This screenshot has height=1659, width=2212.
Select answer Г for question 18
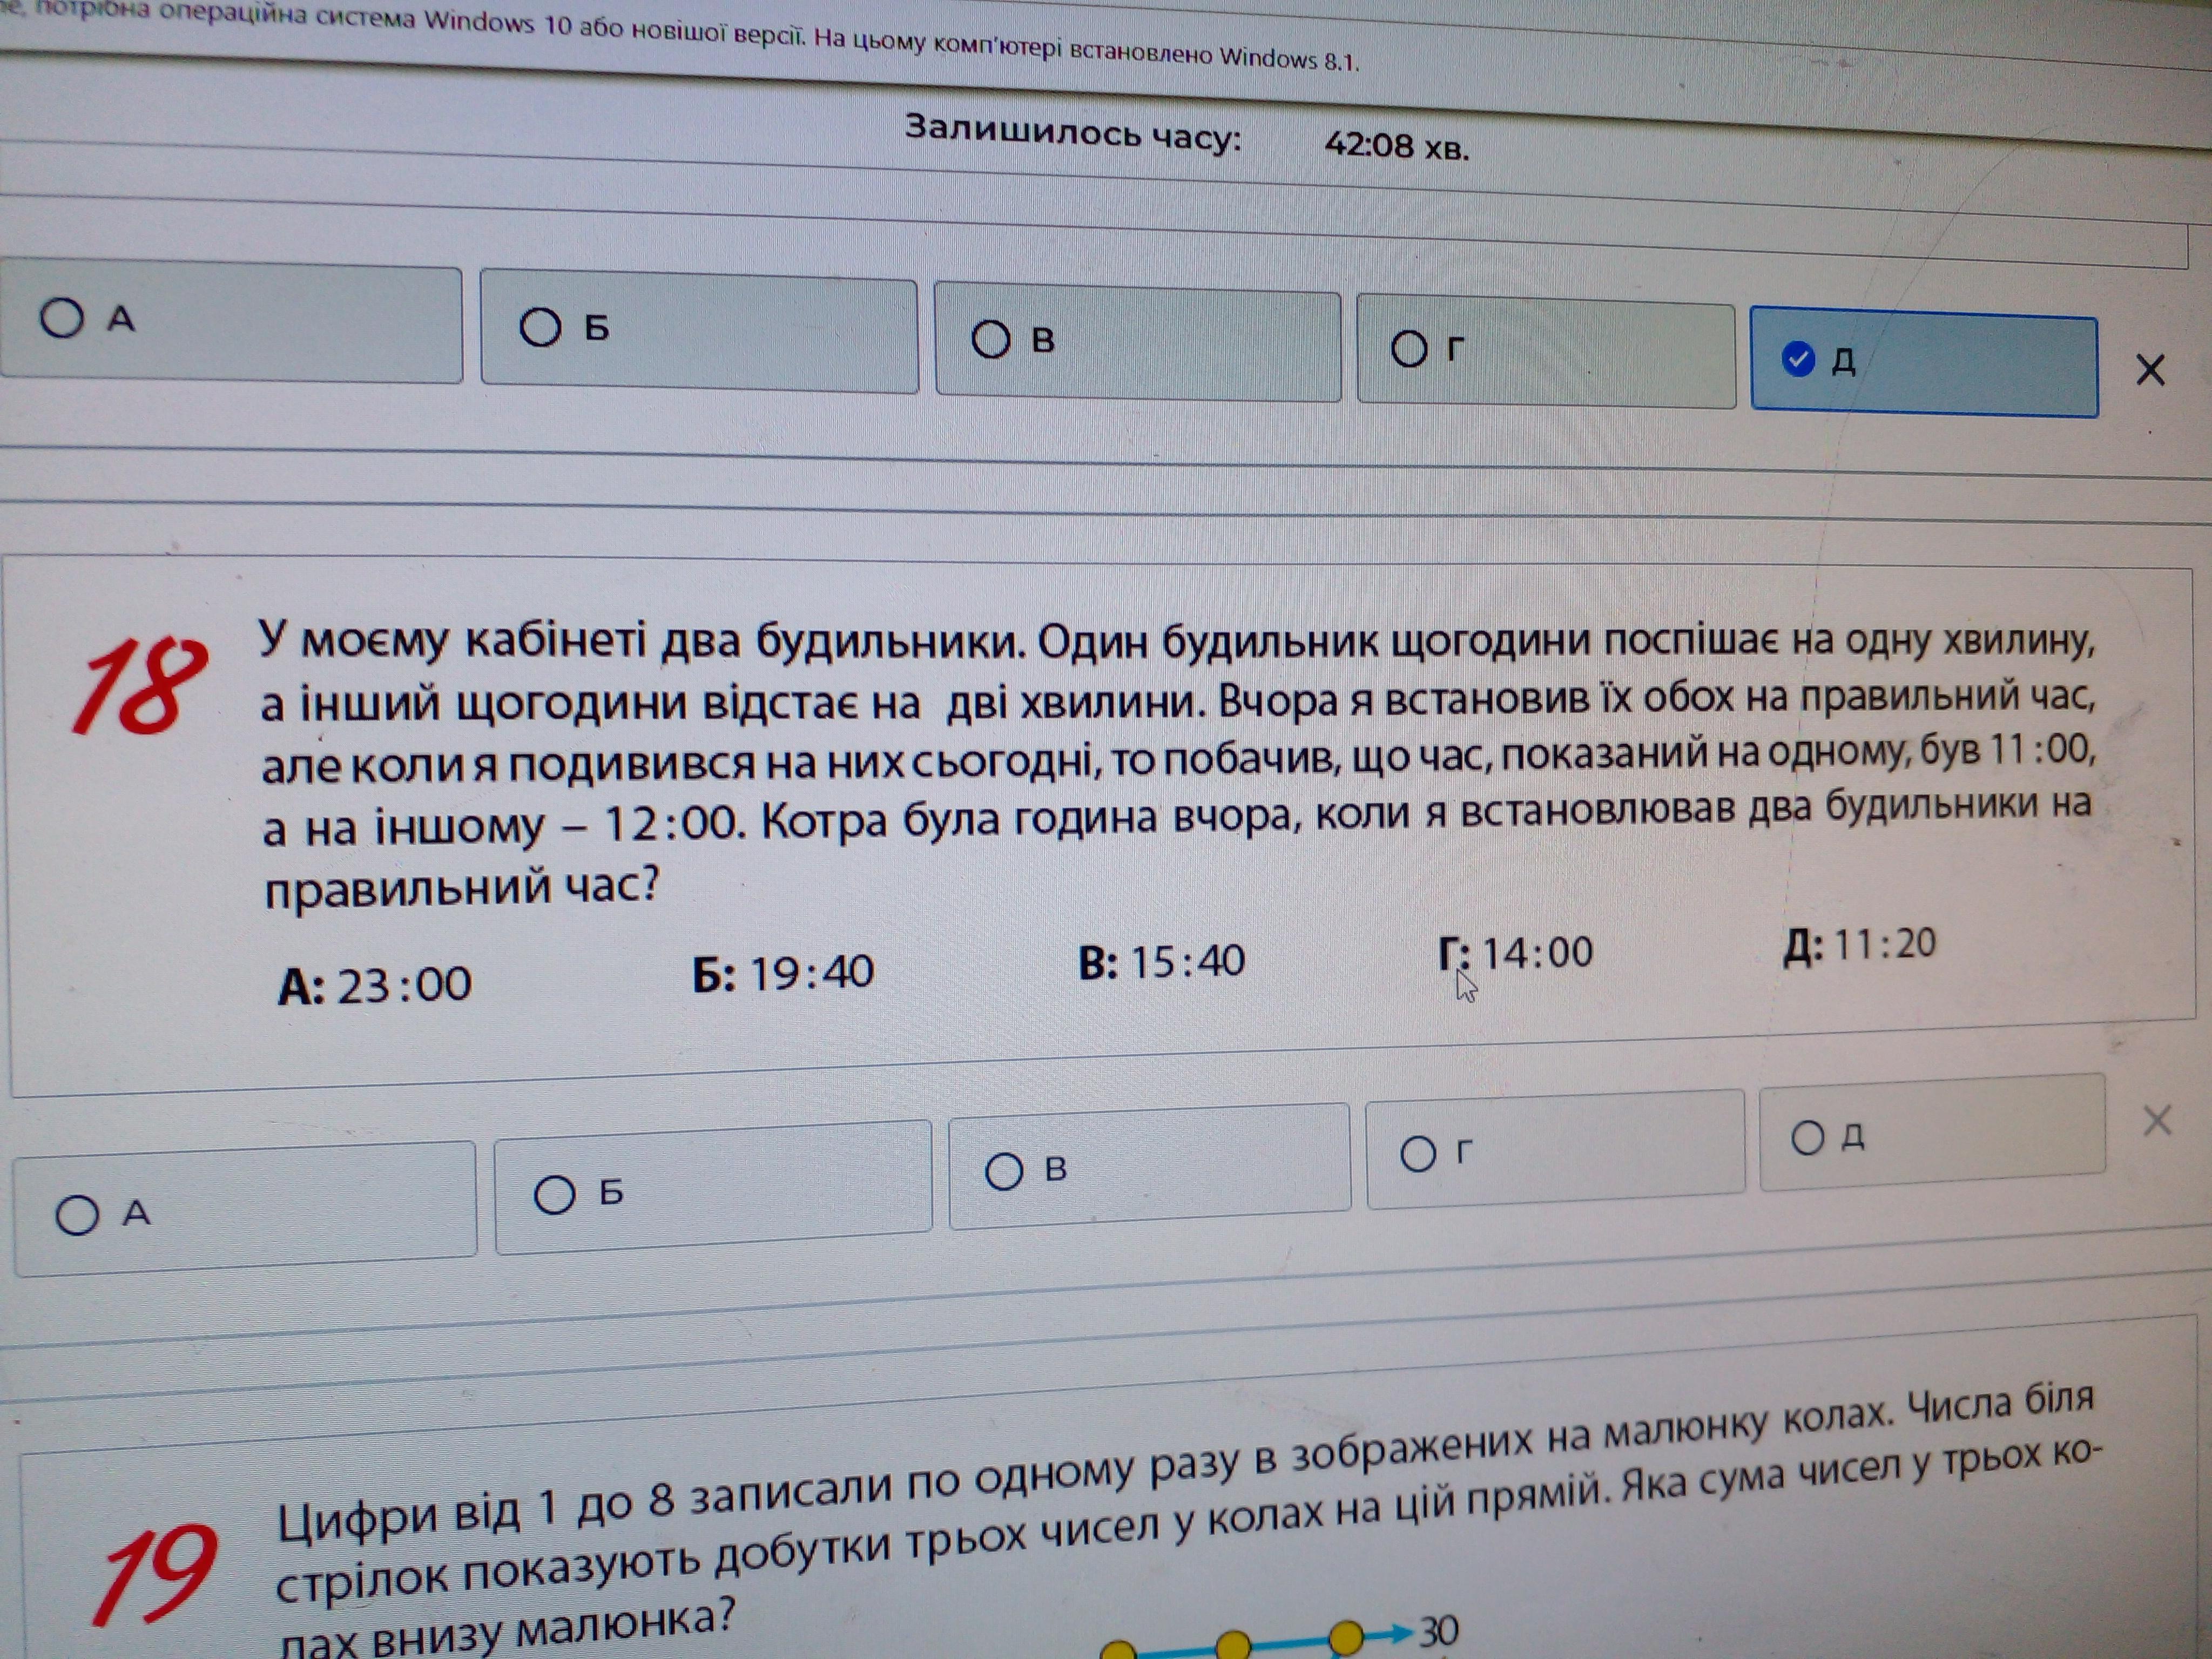[x=1418, y=1154]
